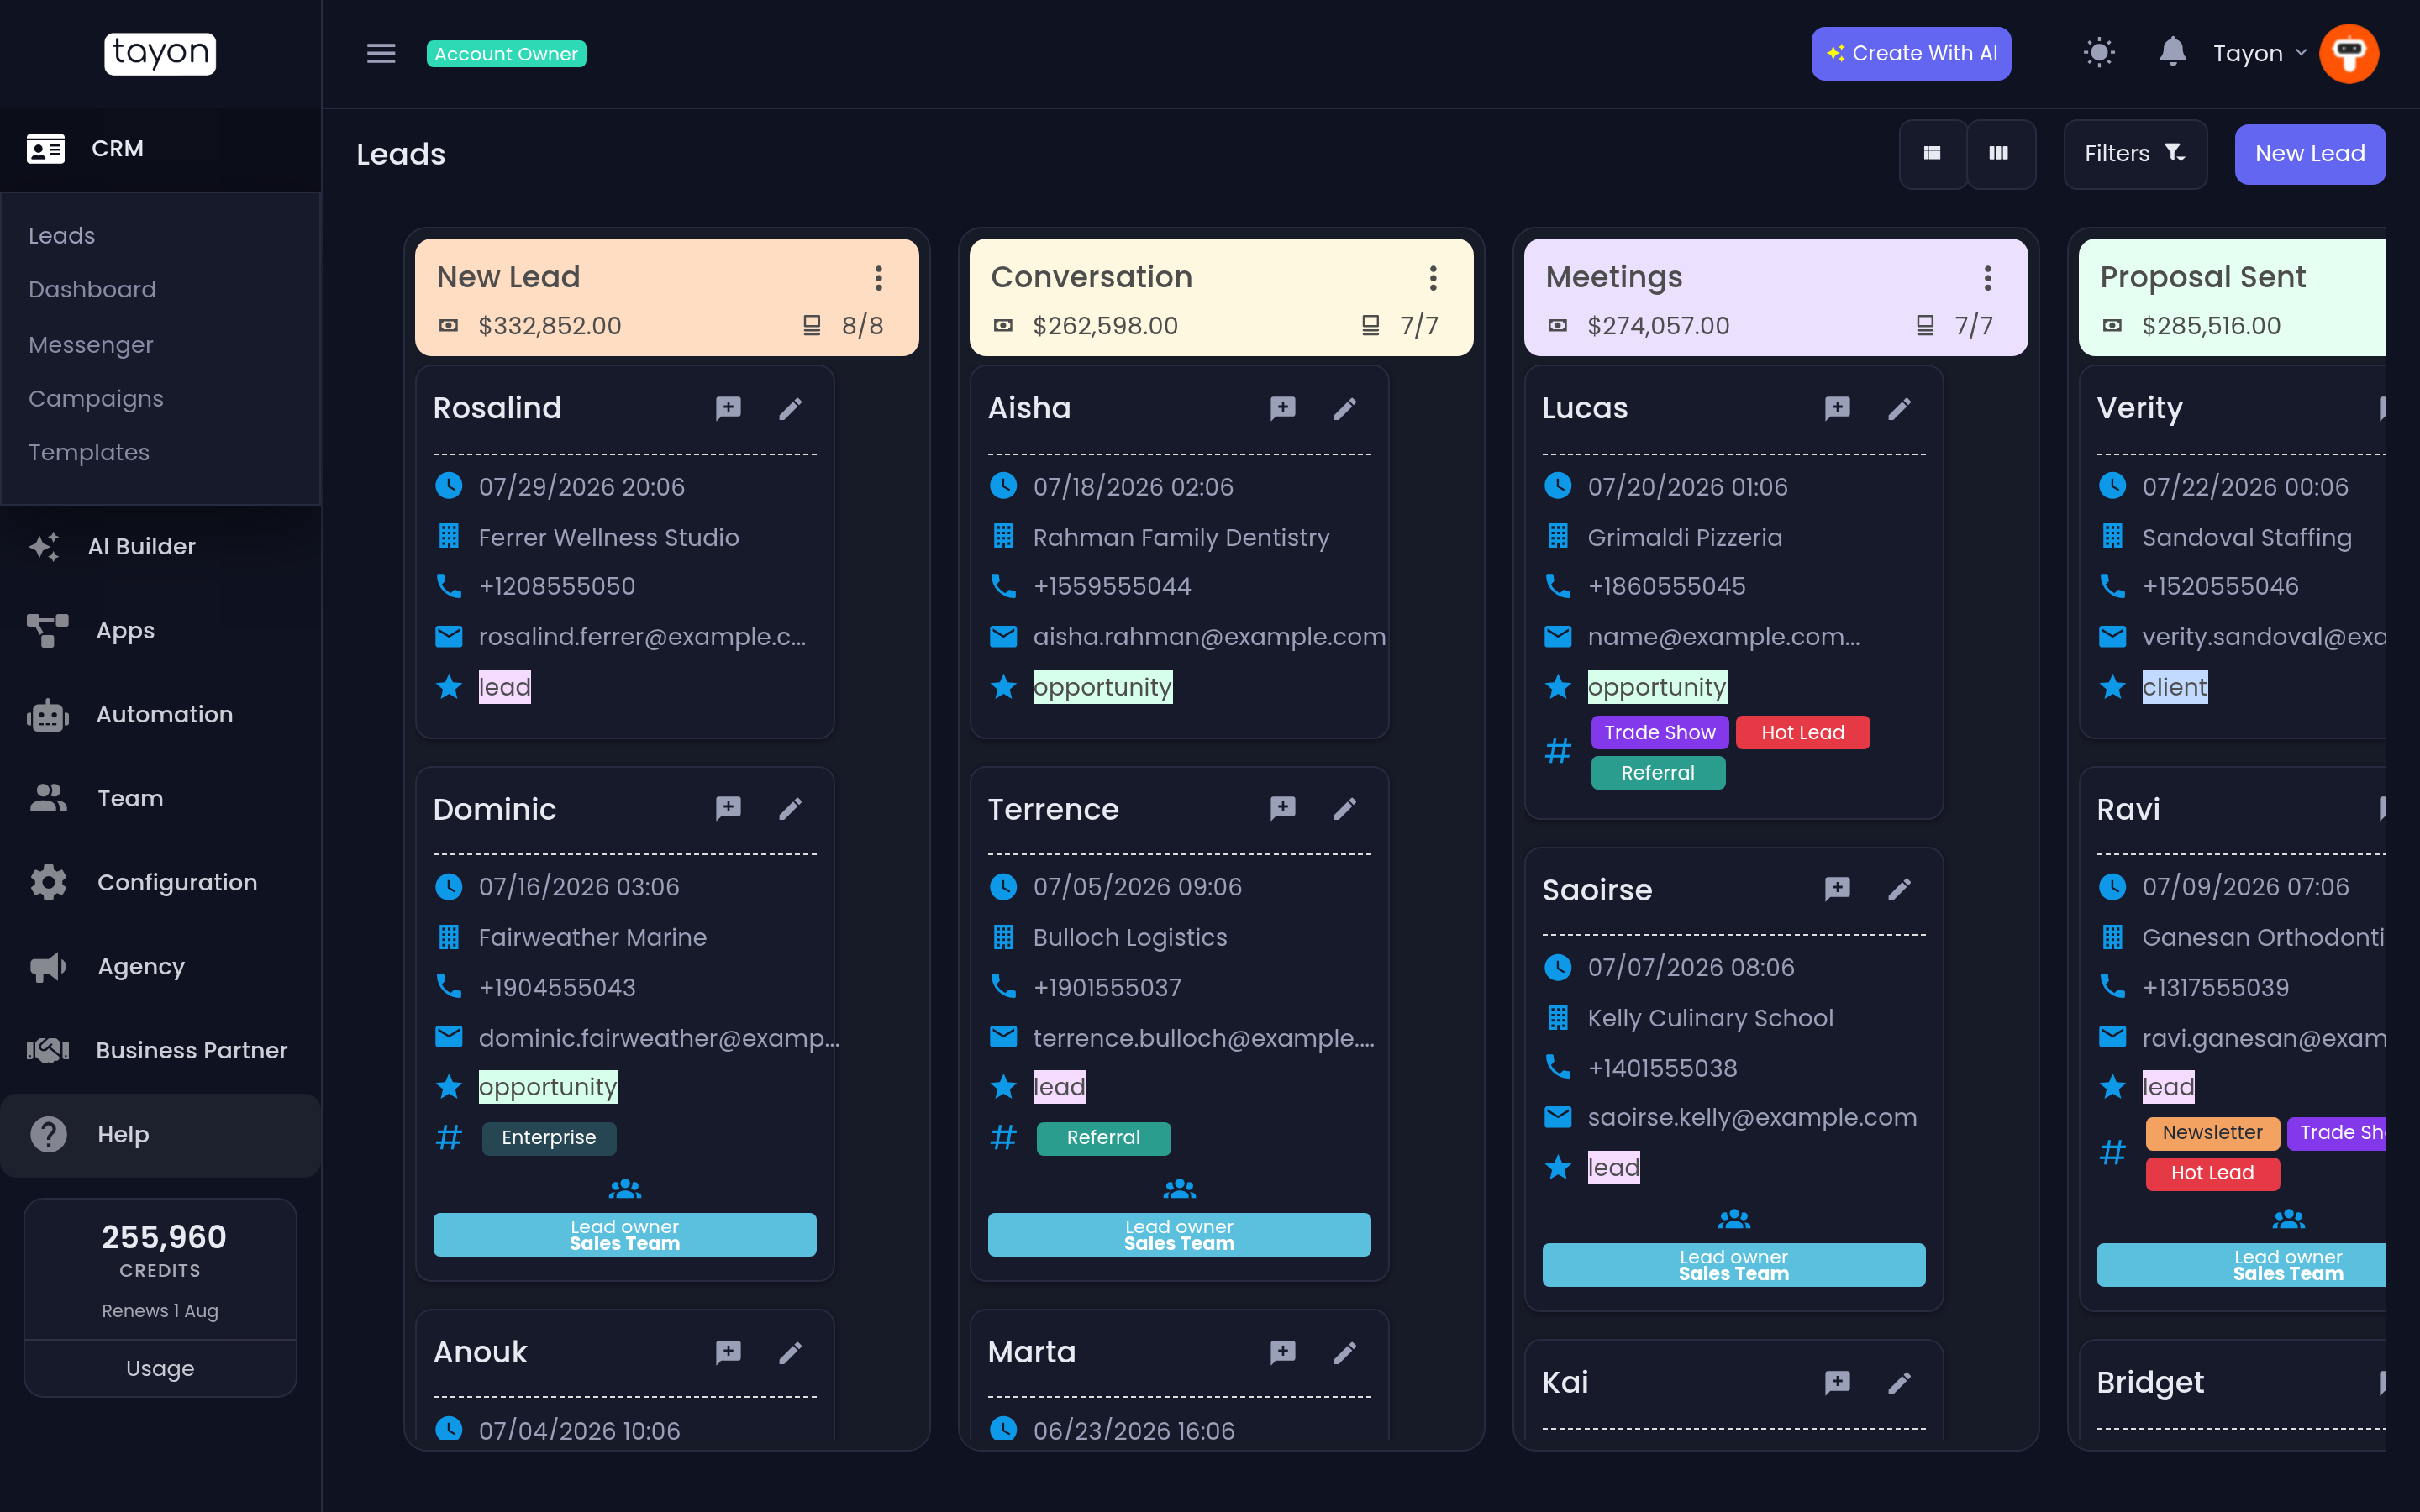The width and height of the screenshot is (2420, 1512).
Task: Open the Tayon account dropdown
Action: pyautogui.click(x=2259, y=54)
